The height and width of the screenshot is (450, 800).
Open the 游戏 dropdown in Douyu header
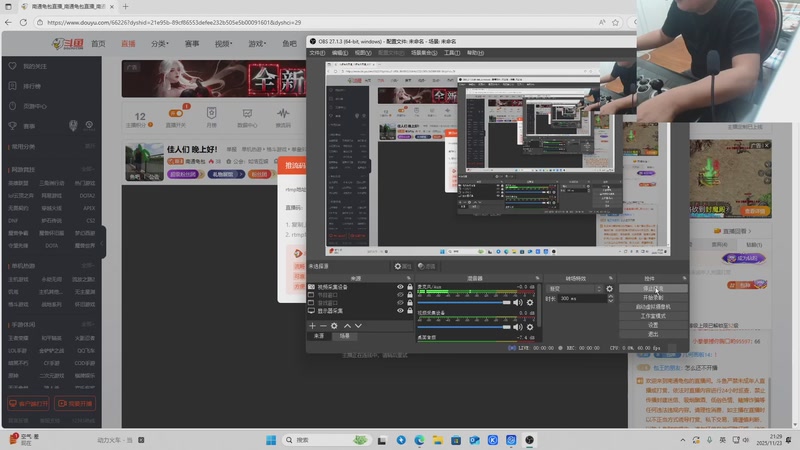pos(257,44)
